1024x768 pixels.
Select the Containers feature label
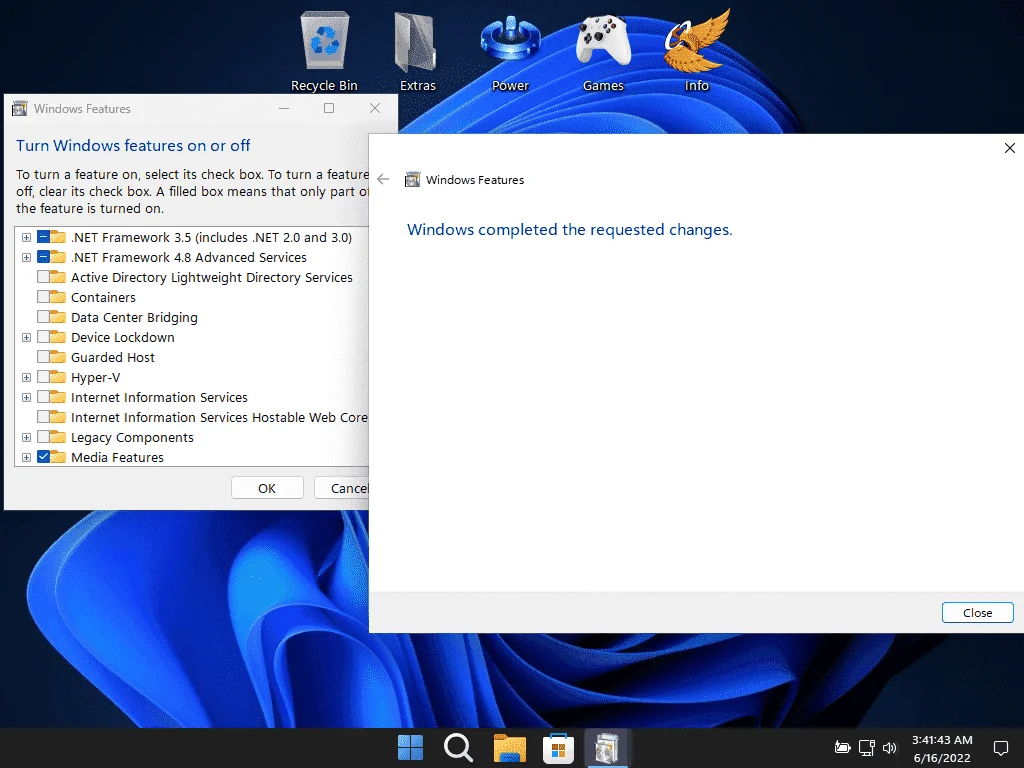point(103,297)
